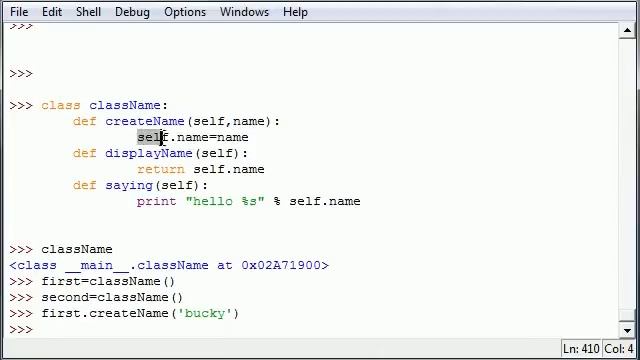Click 'createName' in the def line
640x360 pixels.
[145, 121]
